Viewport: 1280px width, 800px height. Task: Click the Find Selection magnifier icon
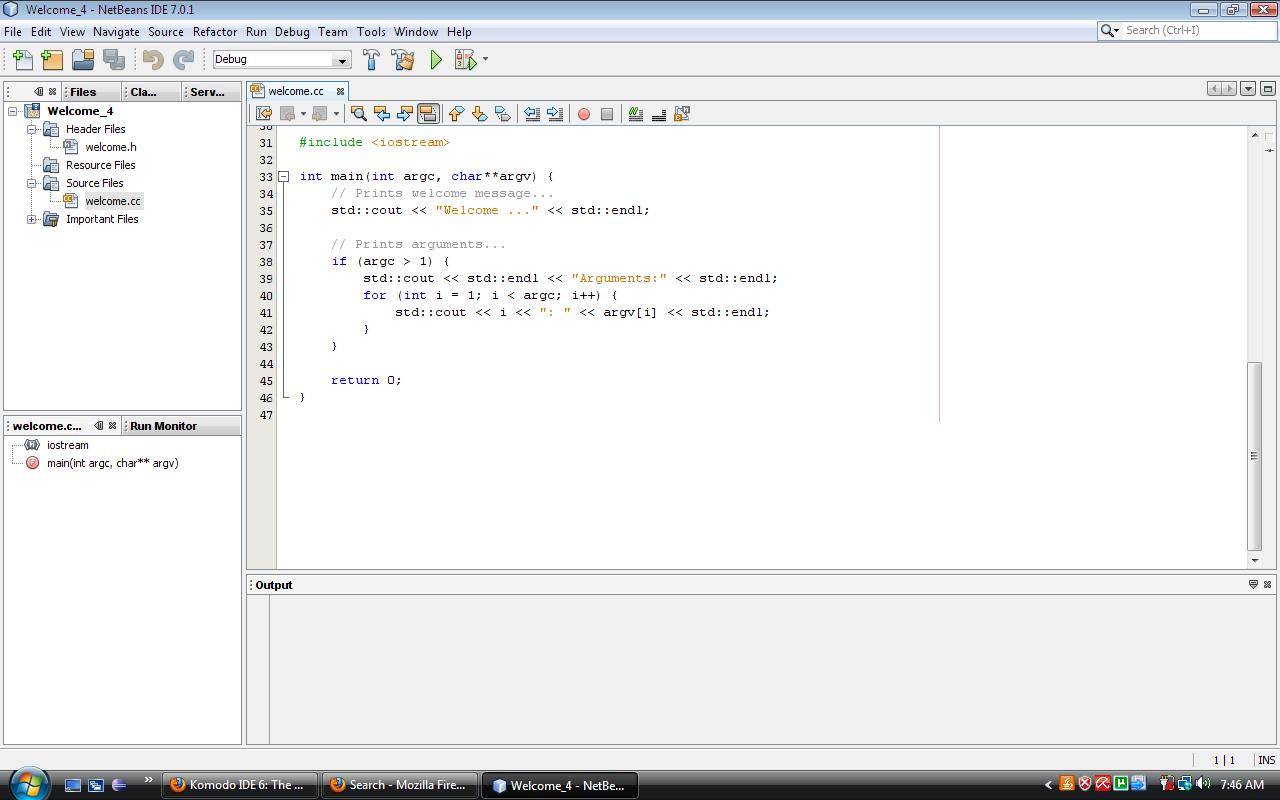(358, 114)
